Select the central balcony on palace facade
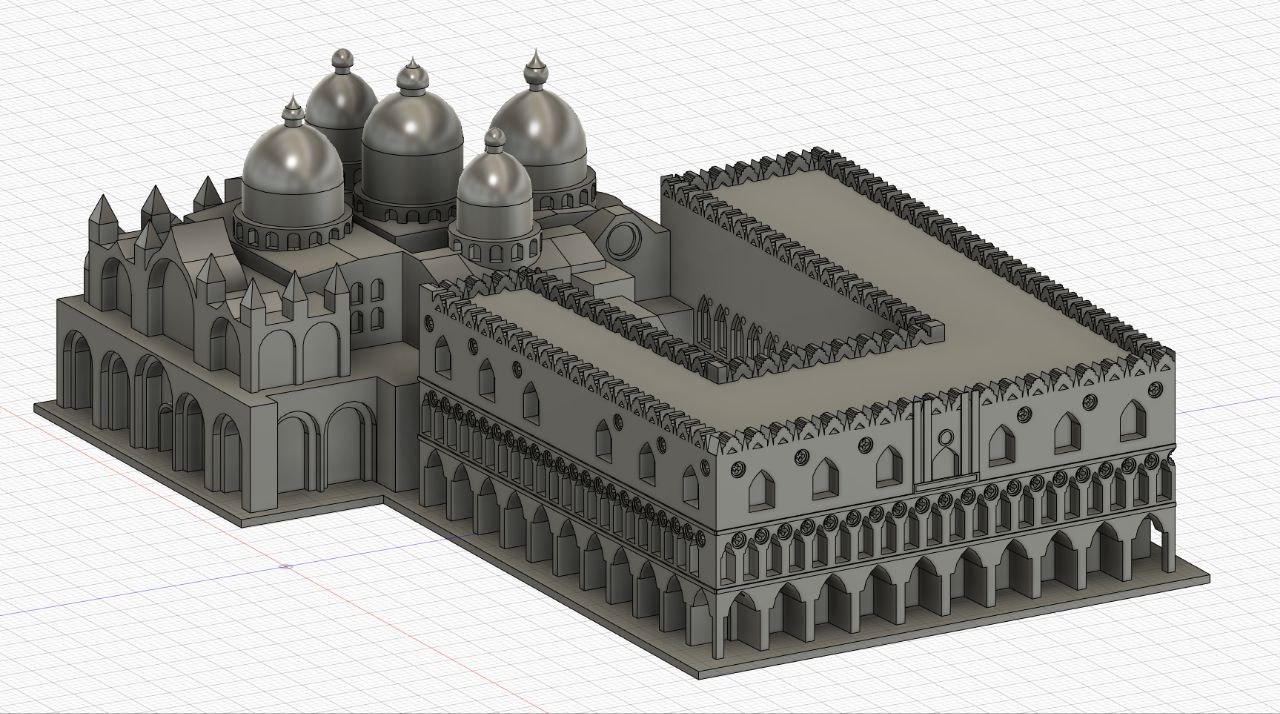The width and height of the screenshot is (1280, 714). (x=944, y=442)
